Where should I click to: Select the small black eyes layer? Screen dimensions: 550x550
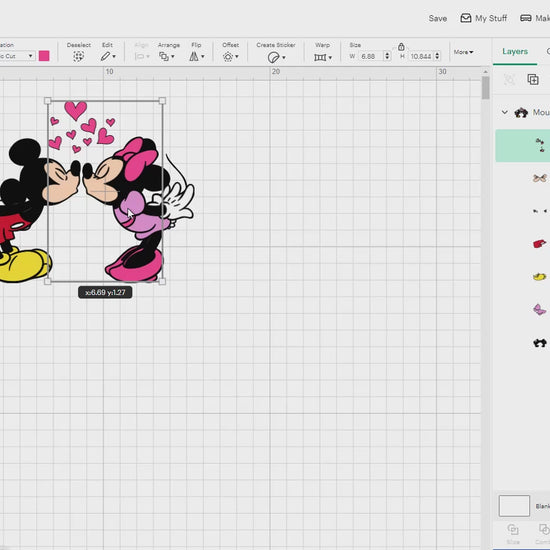(540, 211)
